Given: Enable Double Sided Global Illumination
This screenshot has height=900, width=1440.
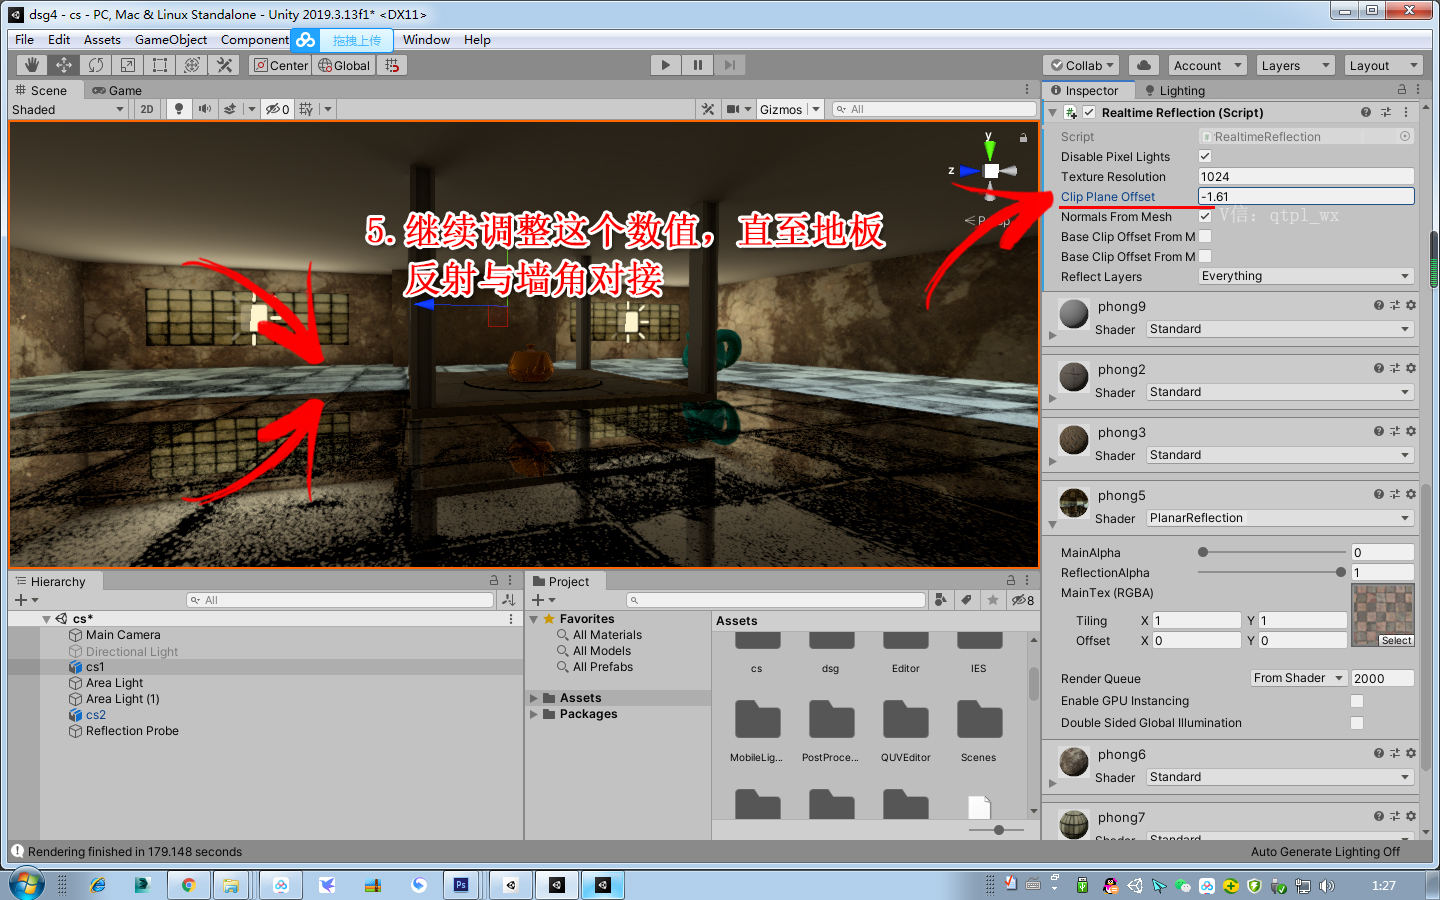Looking at the screenshot, I should (1357, 722).
